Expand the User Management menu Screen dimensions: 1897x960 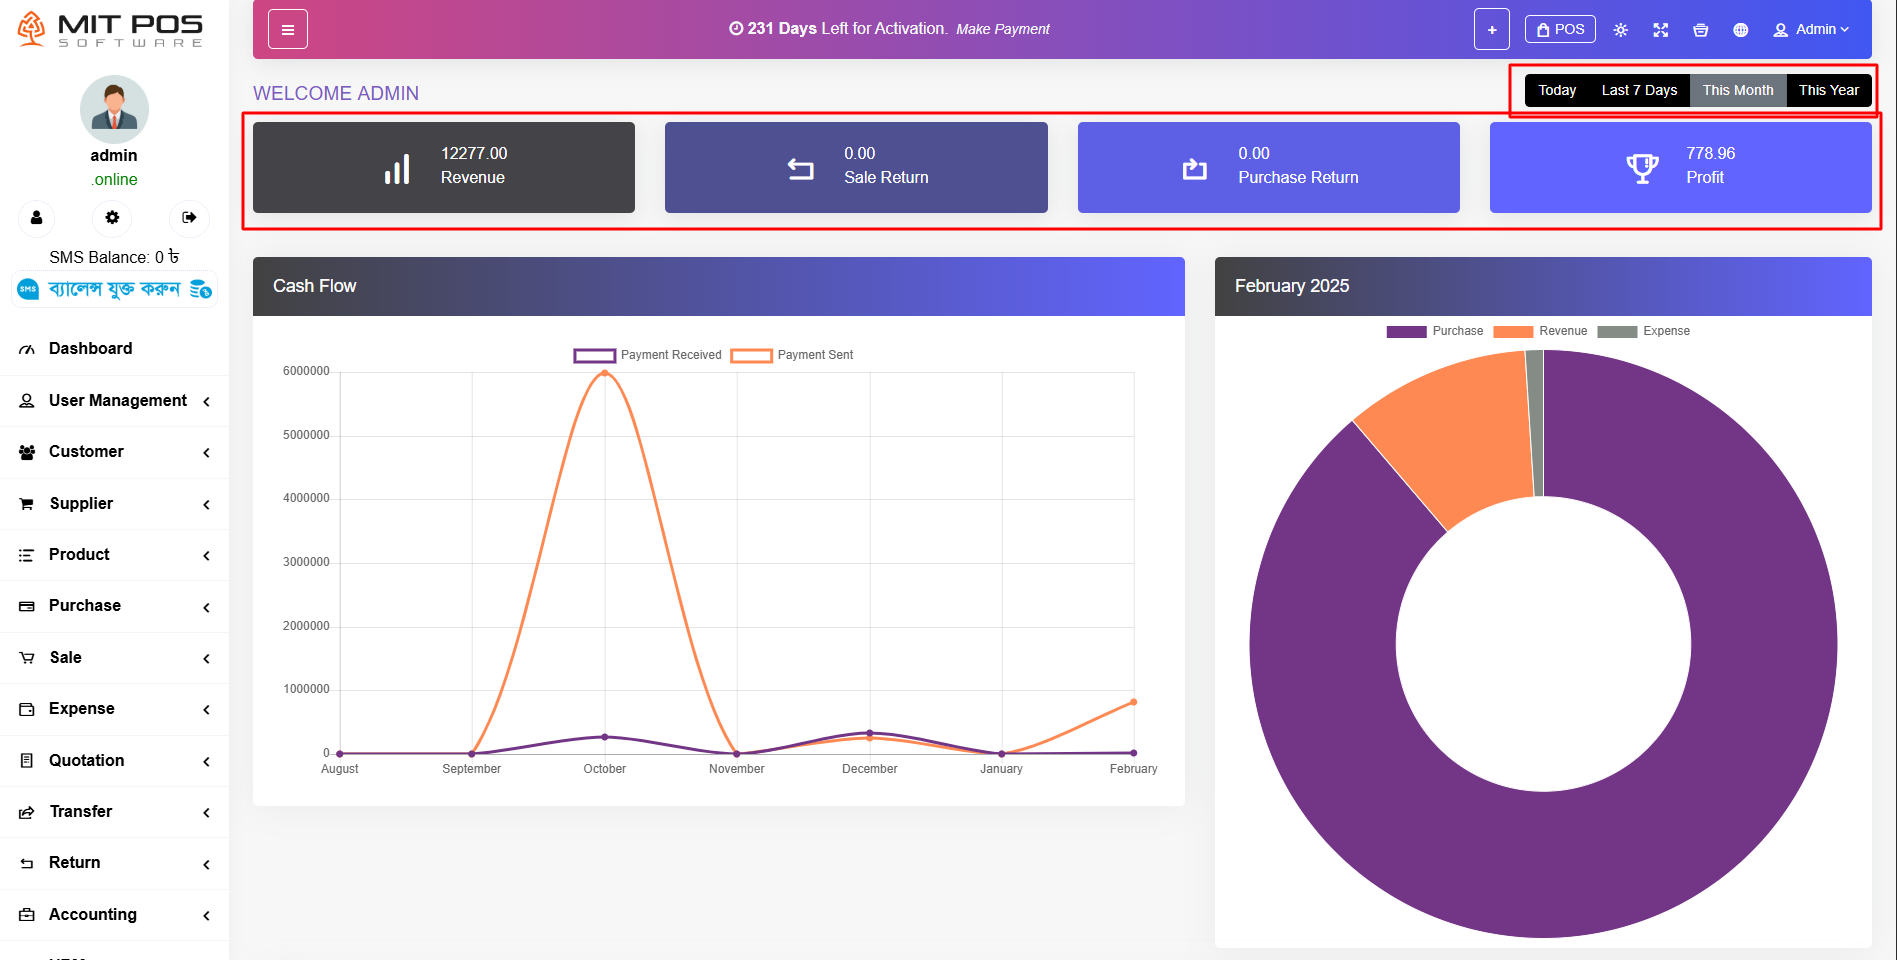tap(115, 401)
